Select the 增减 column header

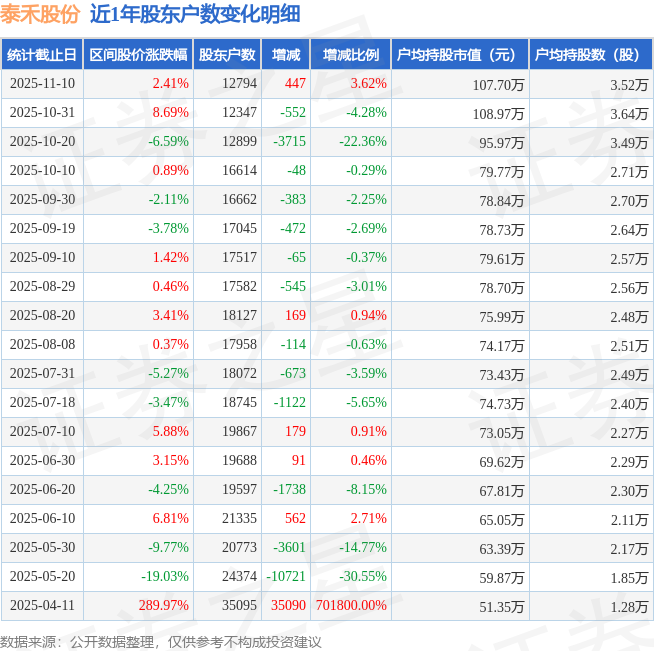286,55
